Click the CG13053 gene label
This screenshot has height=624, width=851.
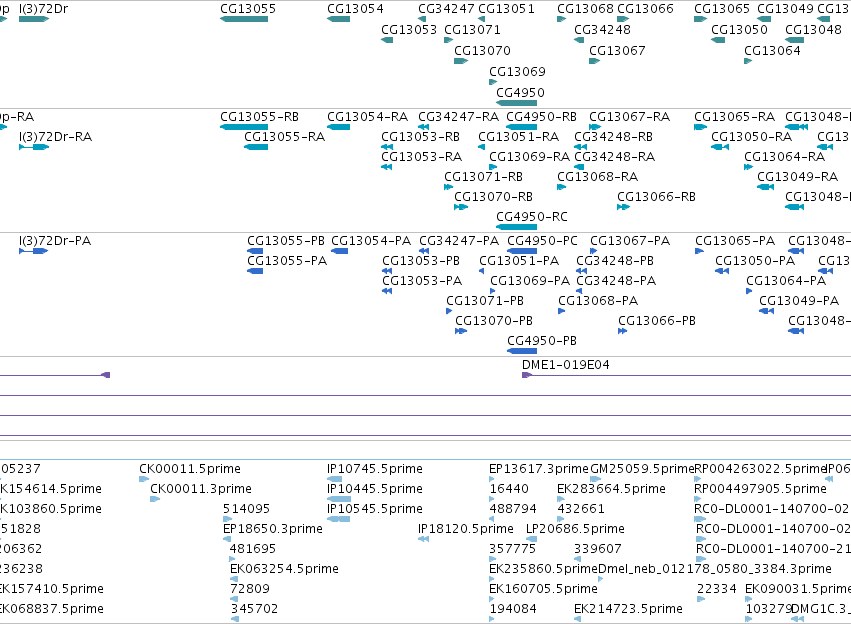[x=409, y=29]
